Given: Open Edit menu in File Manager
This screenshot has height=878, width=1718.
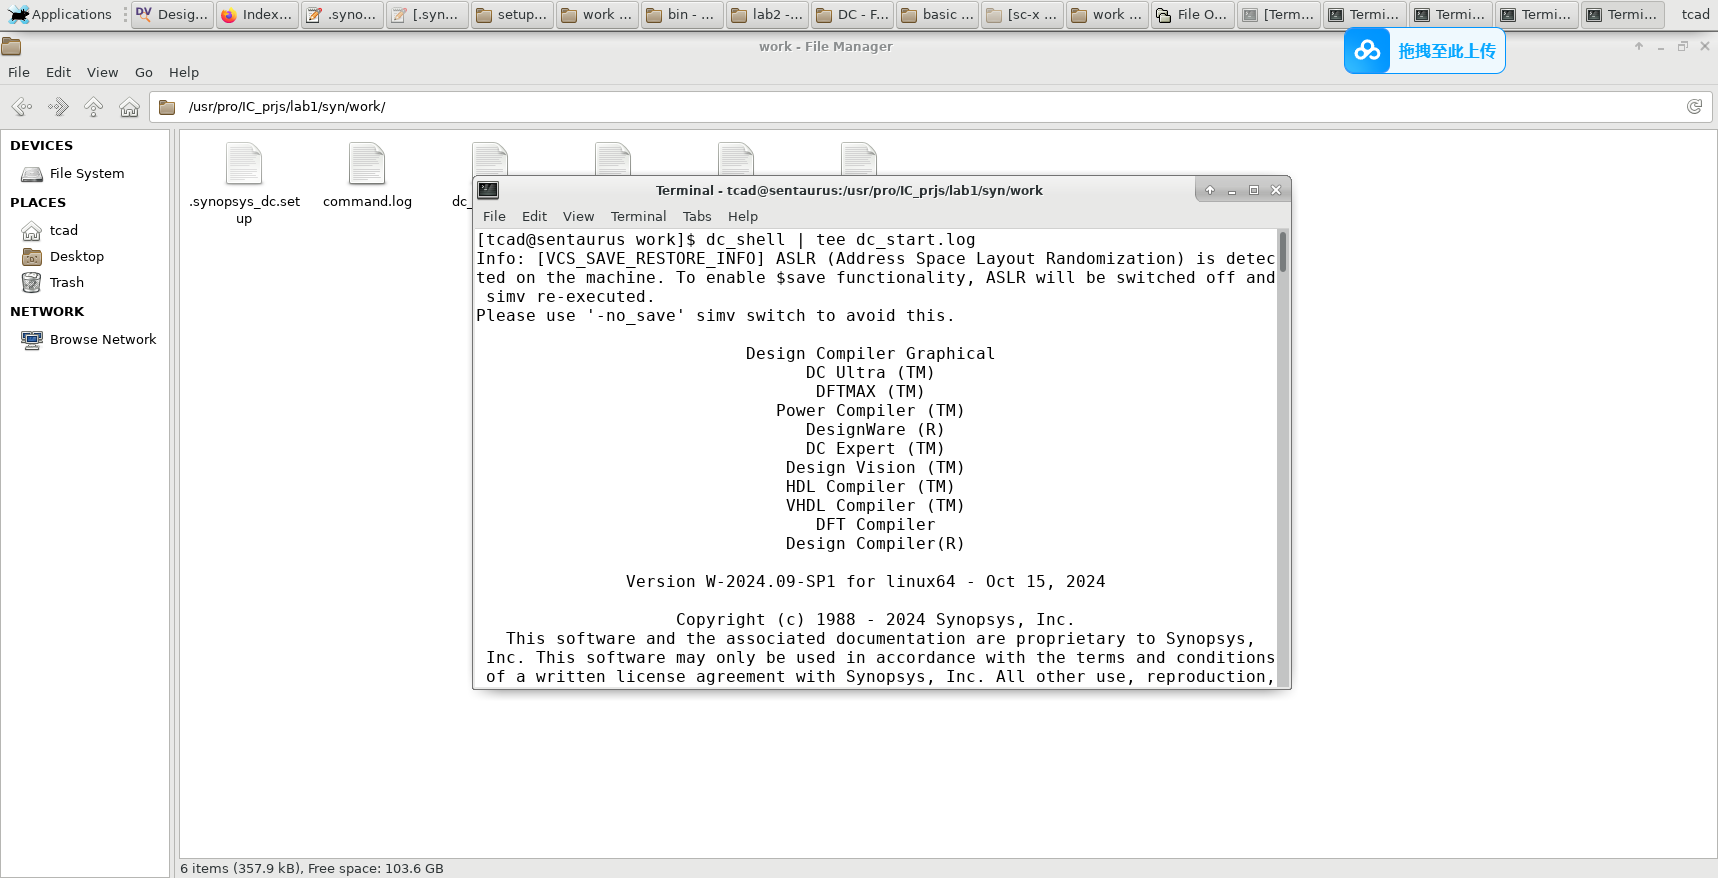Looking at the screenshot, I should (x=58, y=72).
